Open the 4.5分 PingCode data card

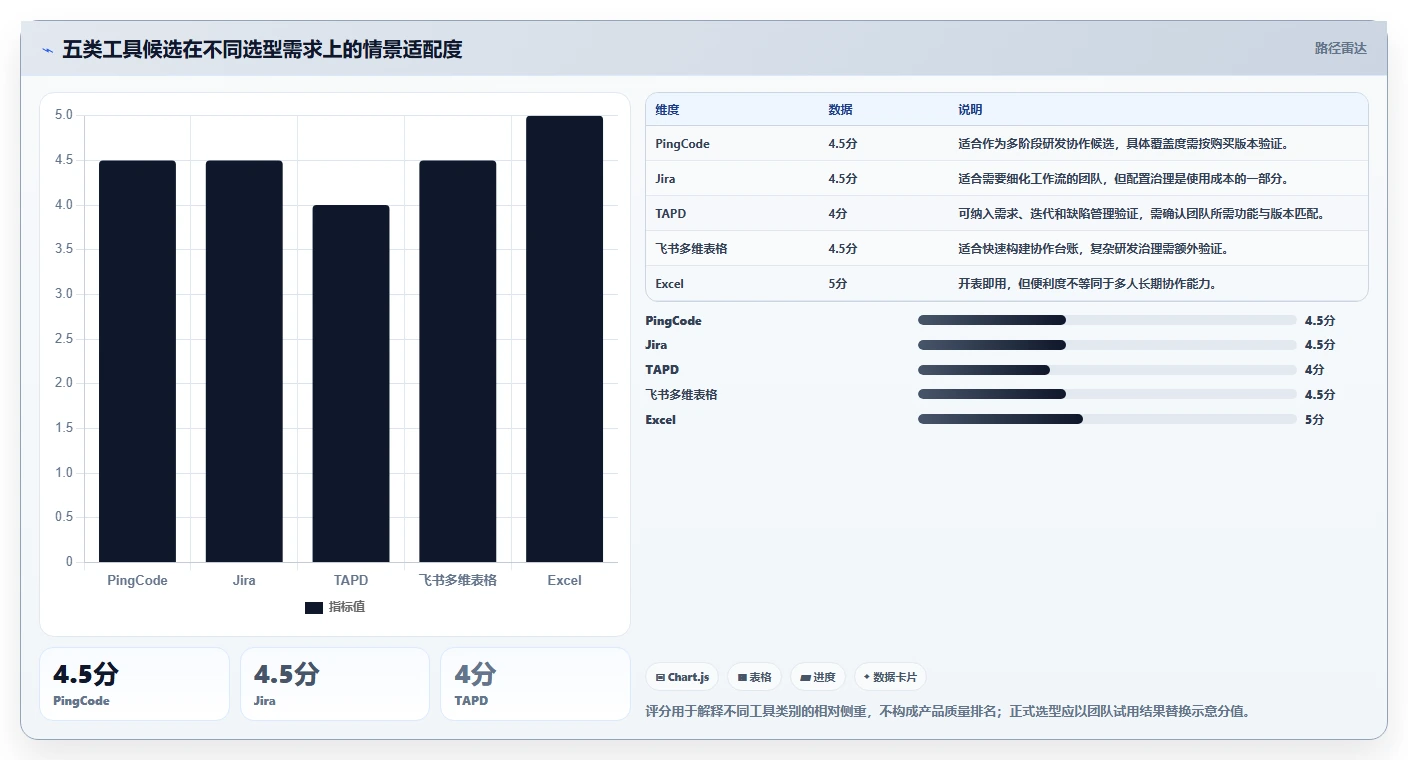(x=134, y=684)
